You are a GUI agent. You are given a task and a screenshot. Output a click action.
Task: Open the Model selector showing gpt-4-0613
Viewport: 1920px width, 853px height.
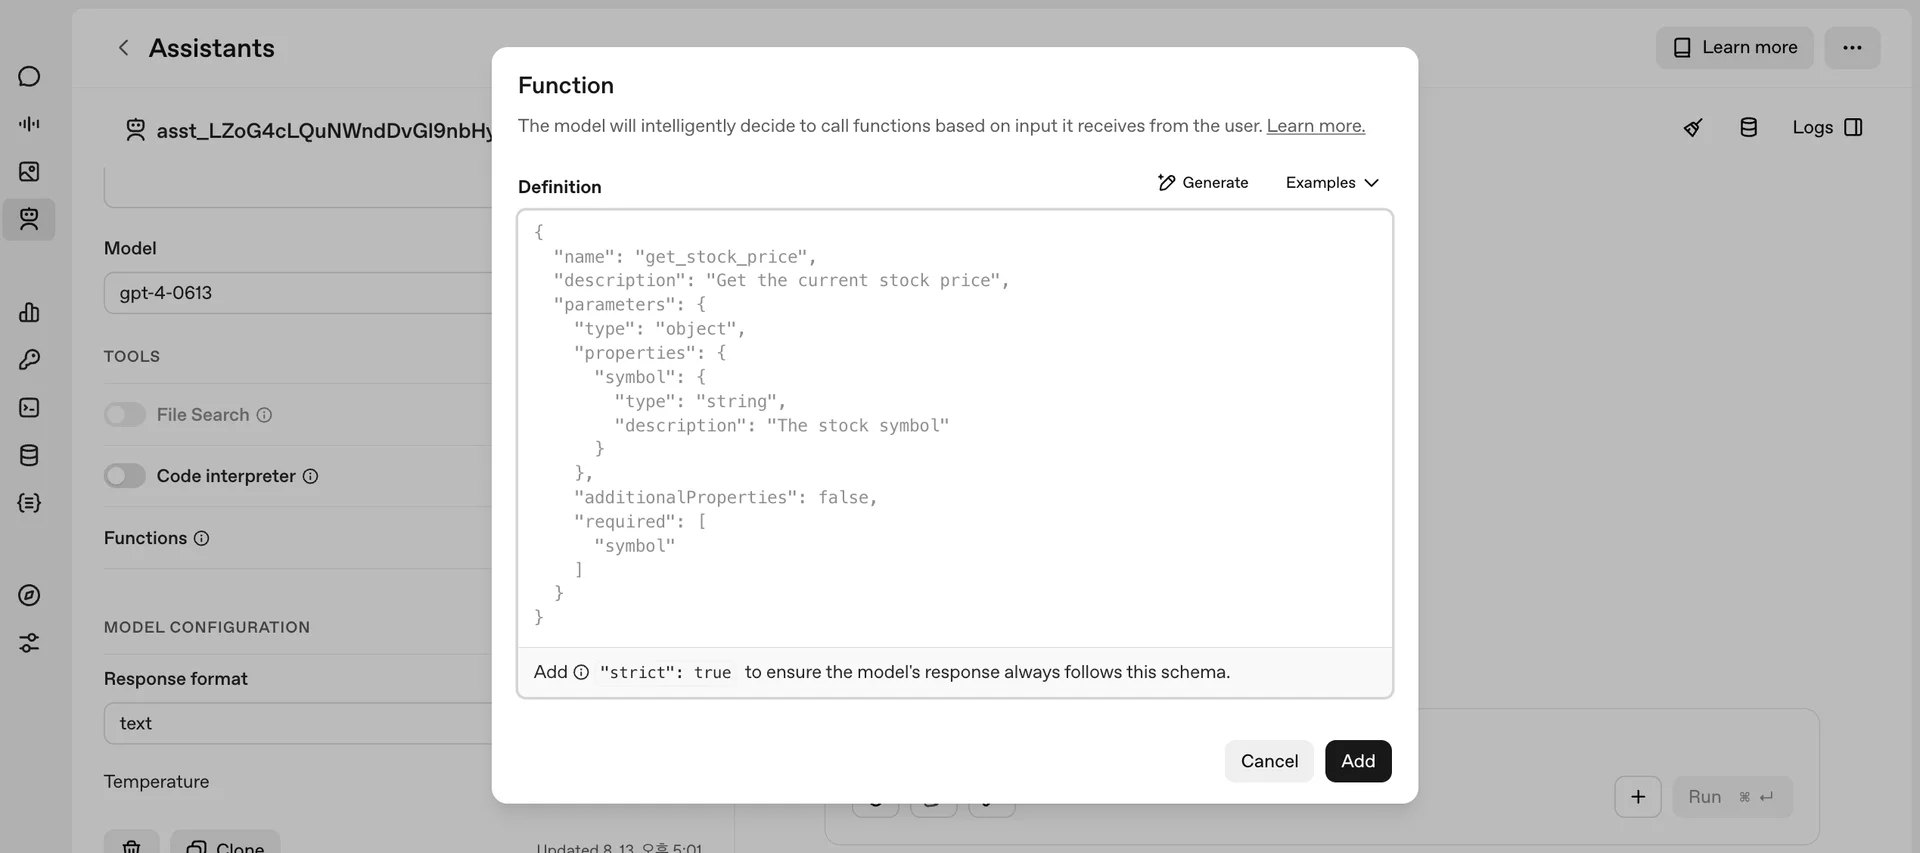pyautogui.click(x=298, y=293)
